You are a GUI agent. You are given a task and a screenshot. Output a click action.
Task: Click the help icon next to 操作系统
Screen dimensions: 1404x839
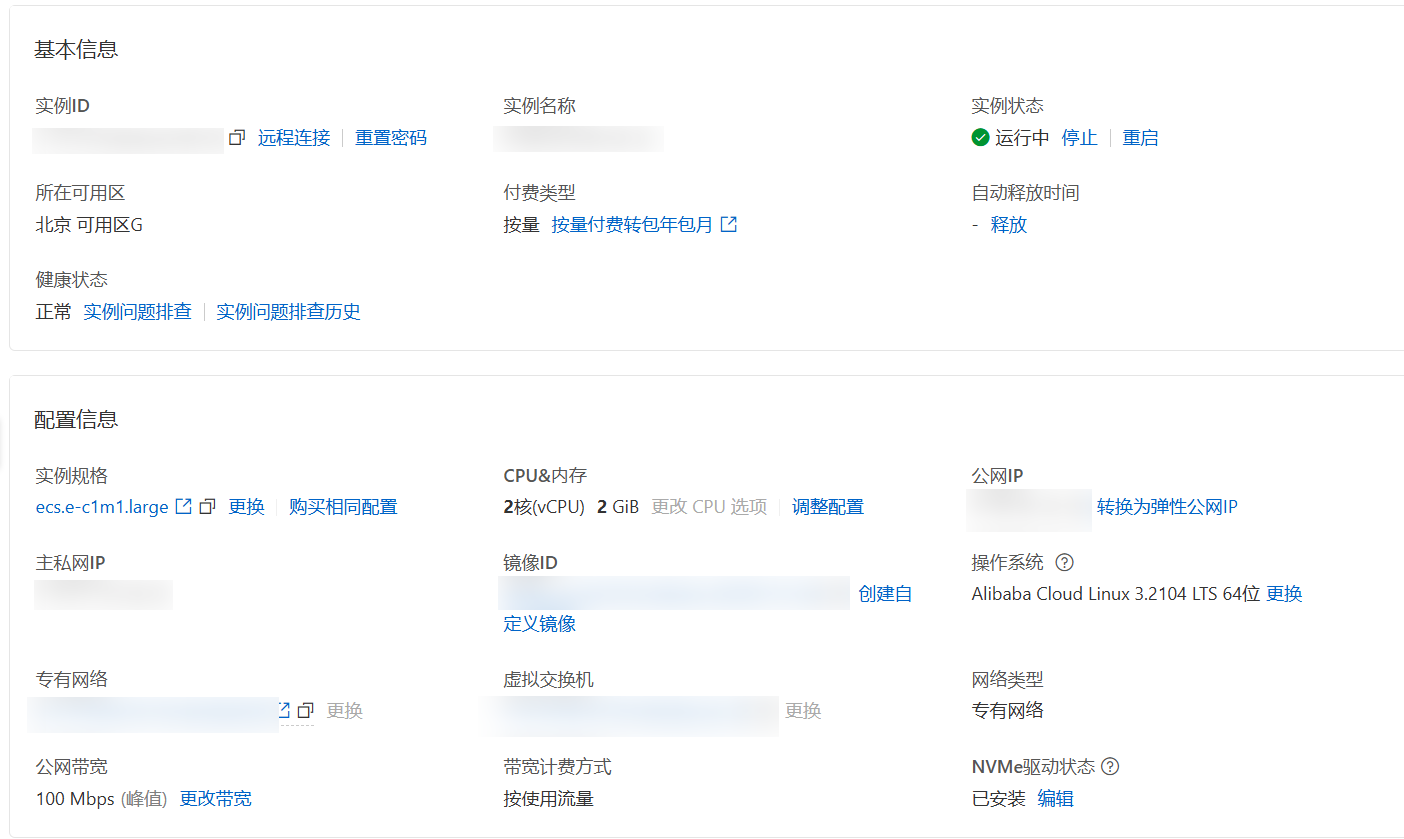(x=1064, y=563)
